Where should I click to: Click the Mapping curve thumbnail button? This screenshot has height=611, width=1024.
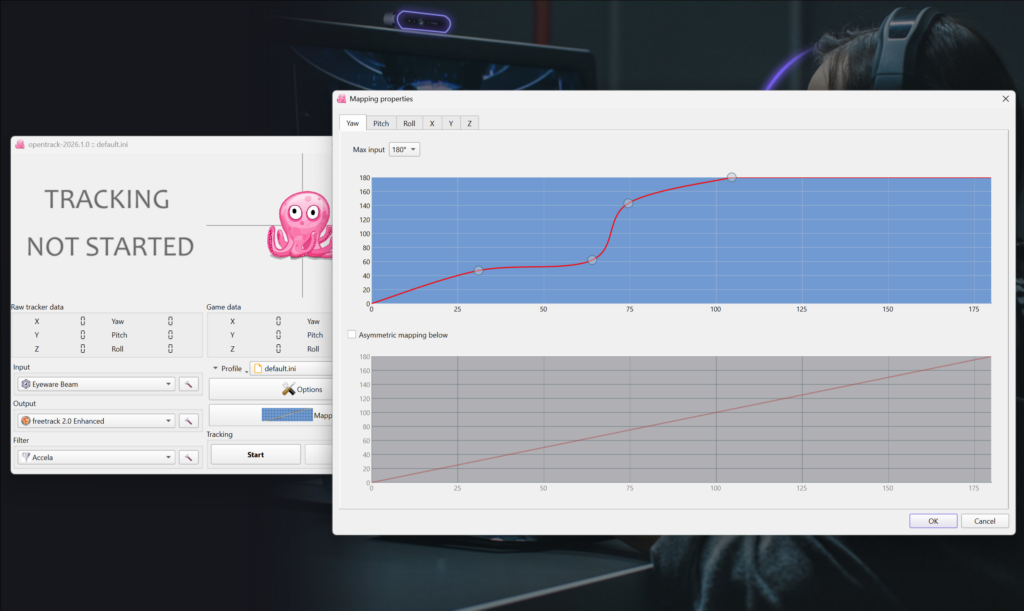pos(271,415)
